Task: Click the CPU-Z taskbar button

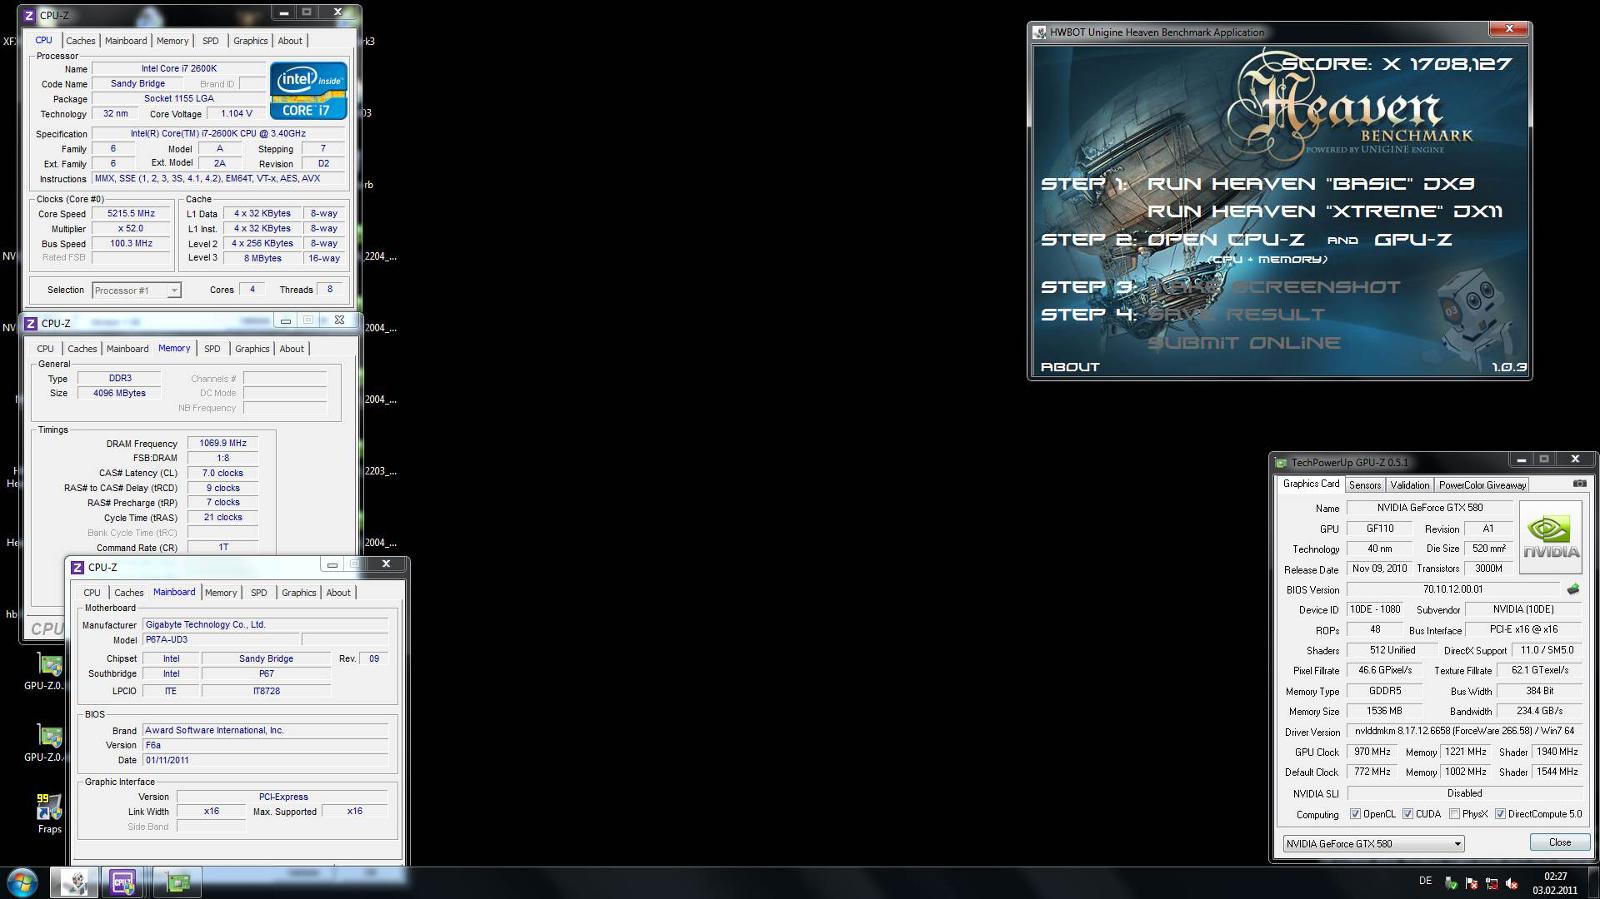Action: (123, 882)
